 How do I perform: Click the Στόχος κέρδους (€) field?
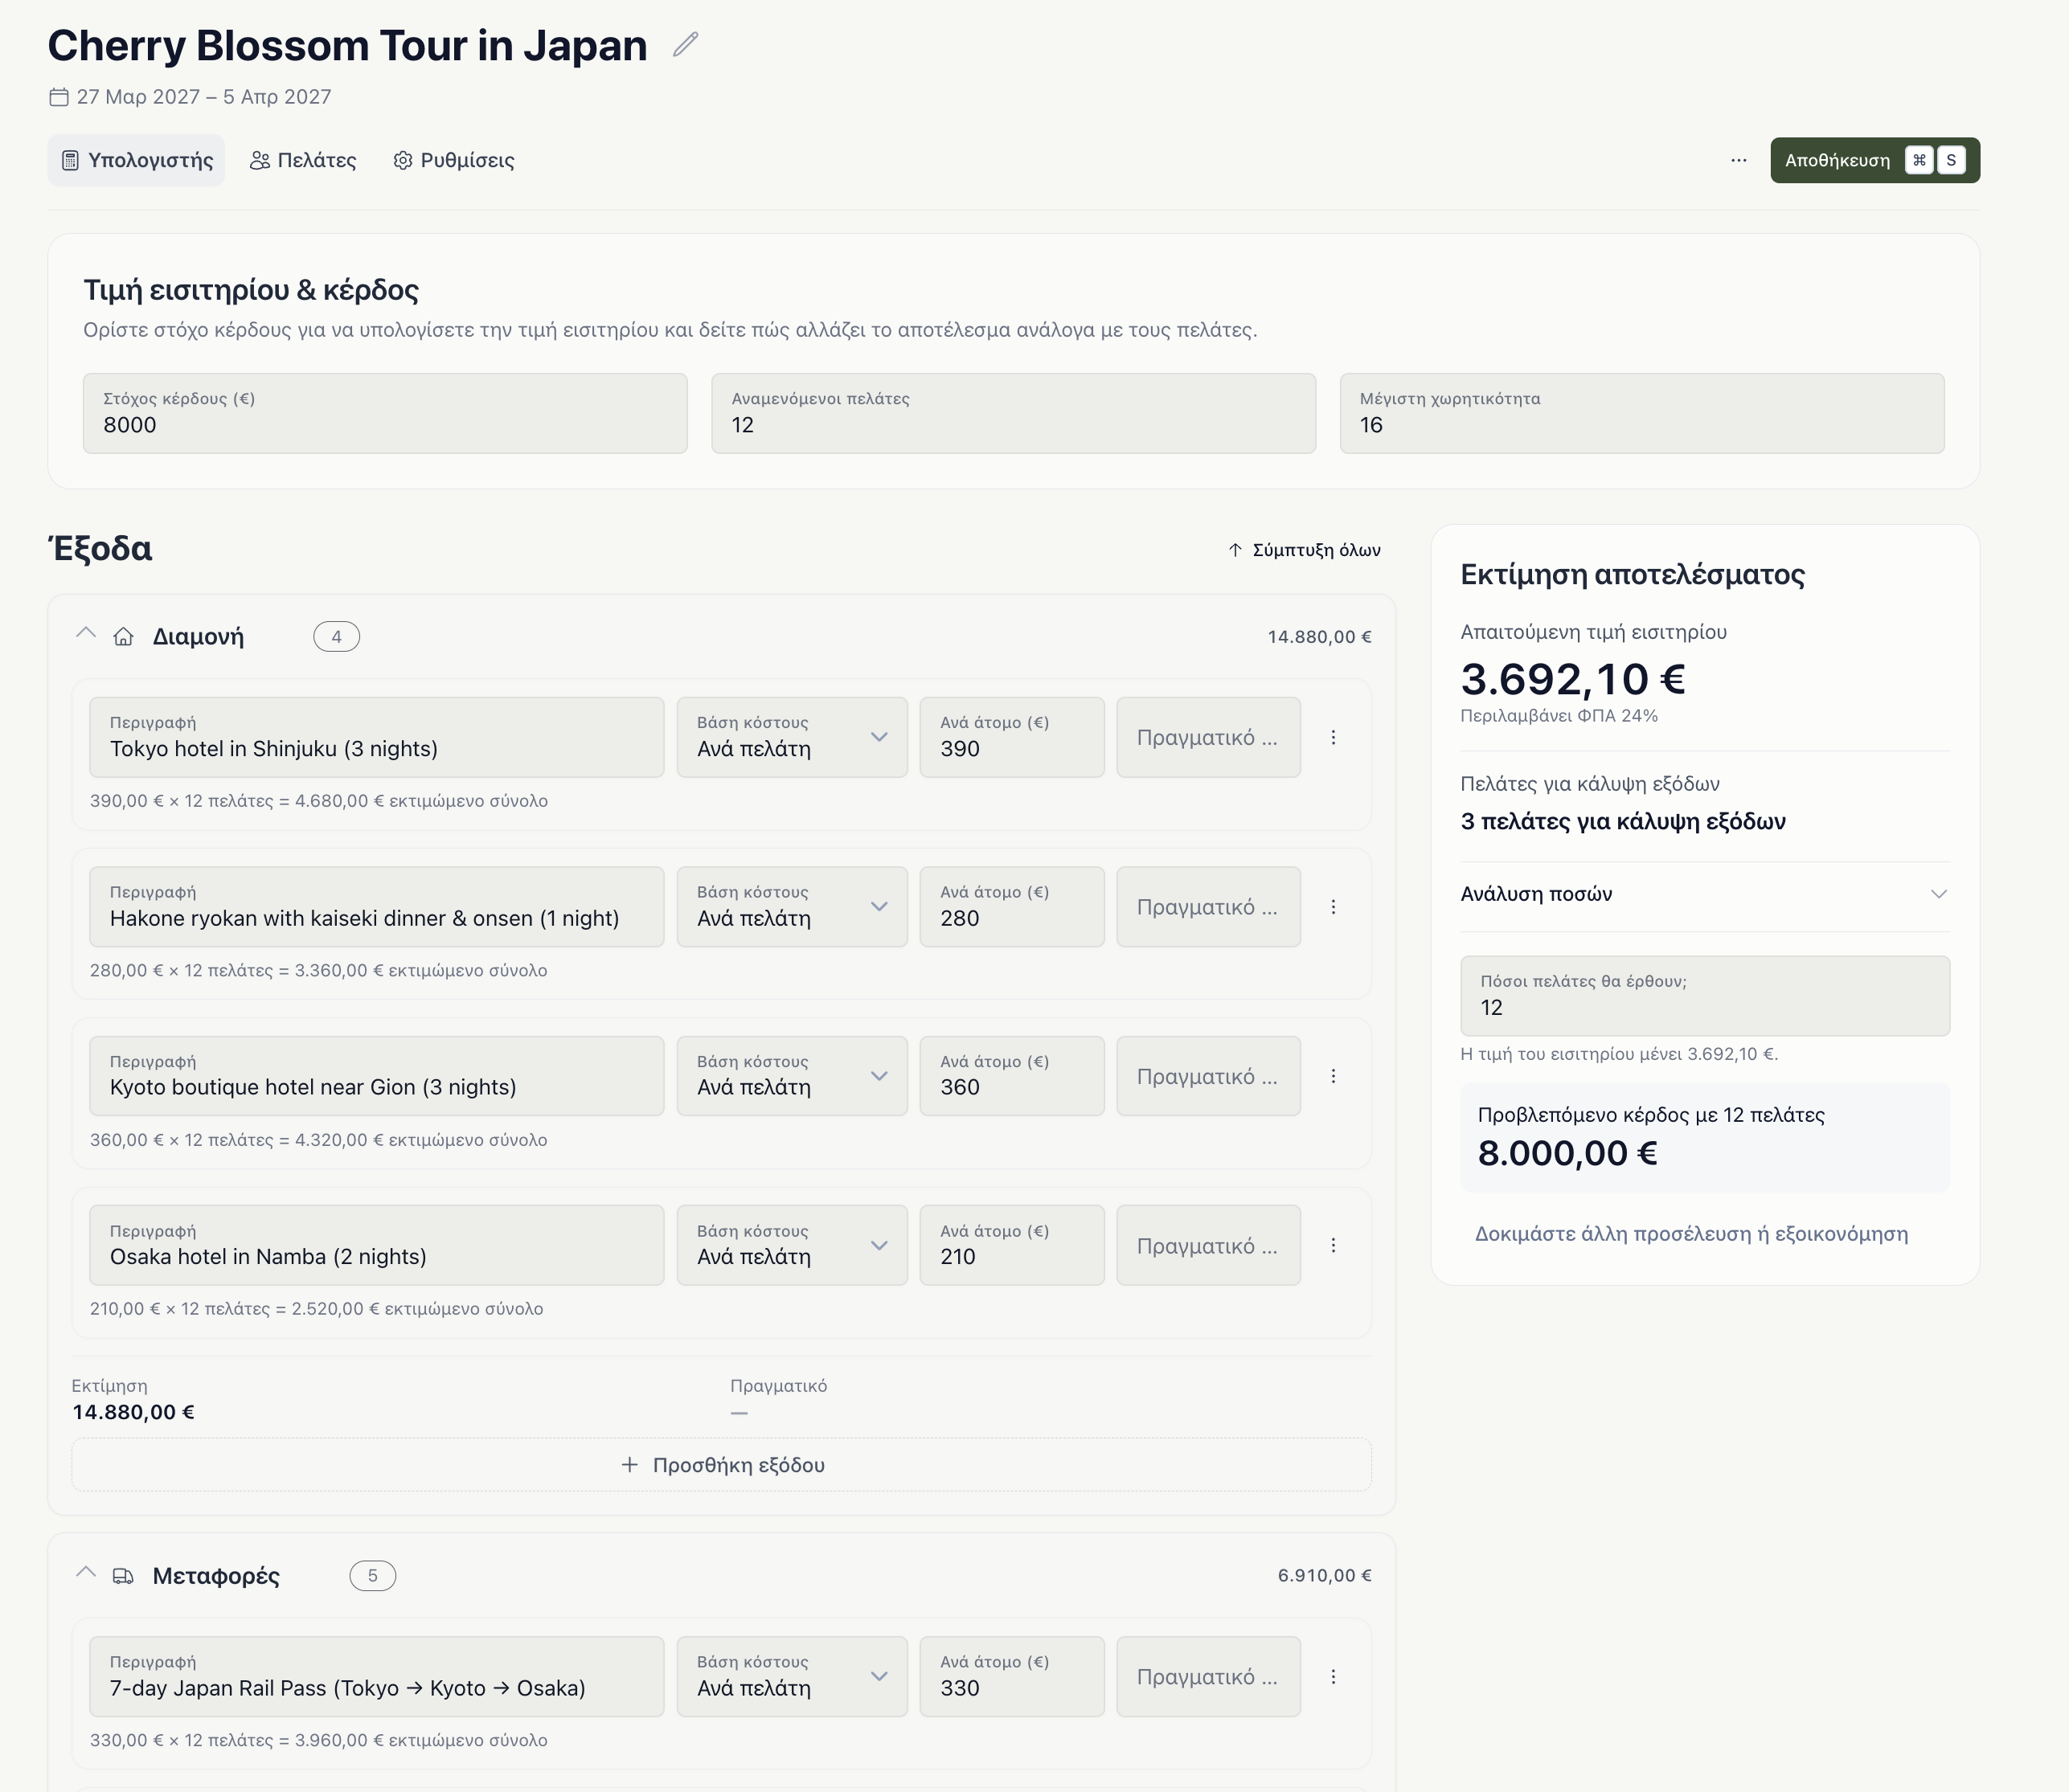point(385,414)
